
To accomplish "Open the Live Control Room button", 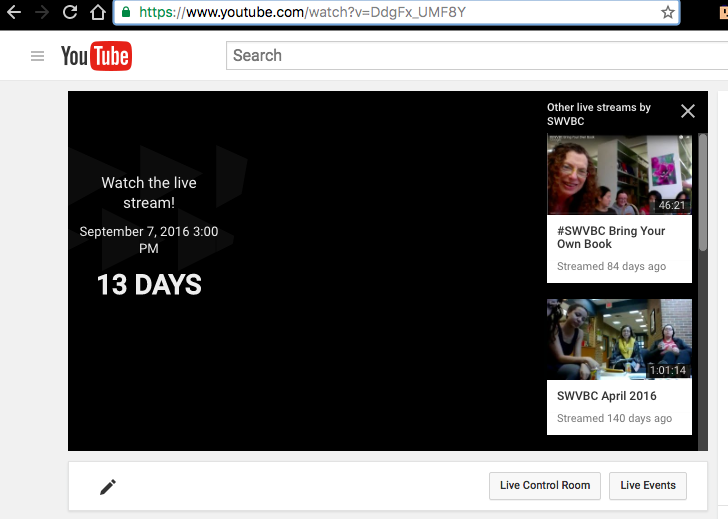I will (x=545, y=486).
